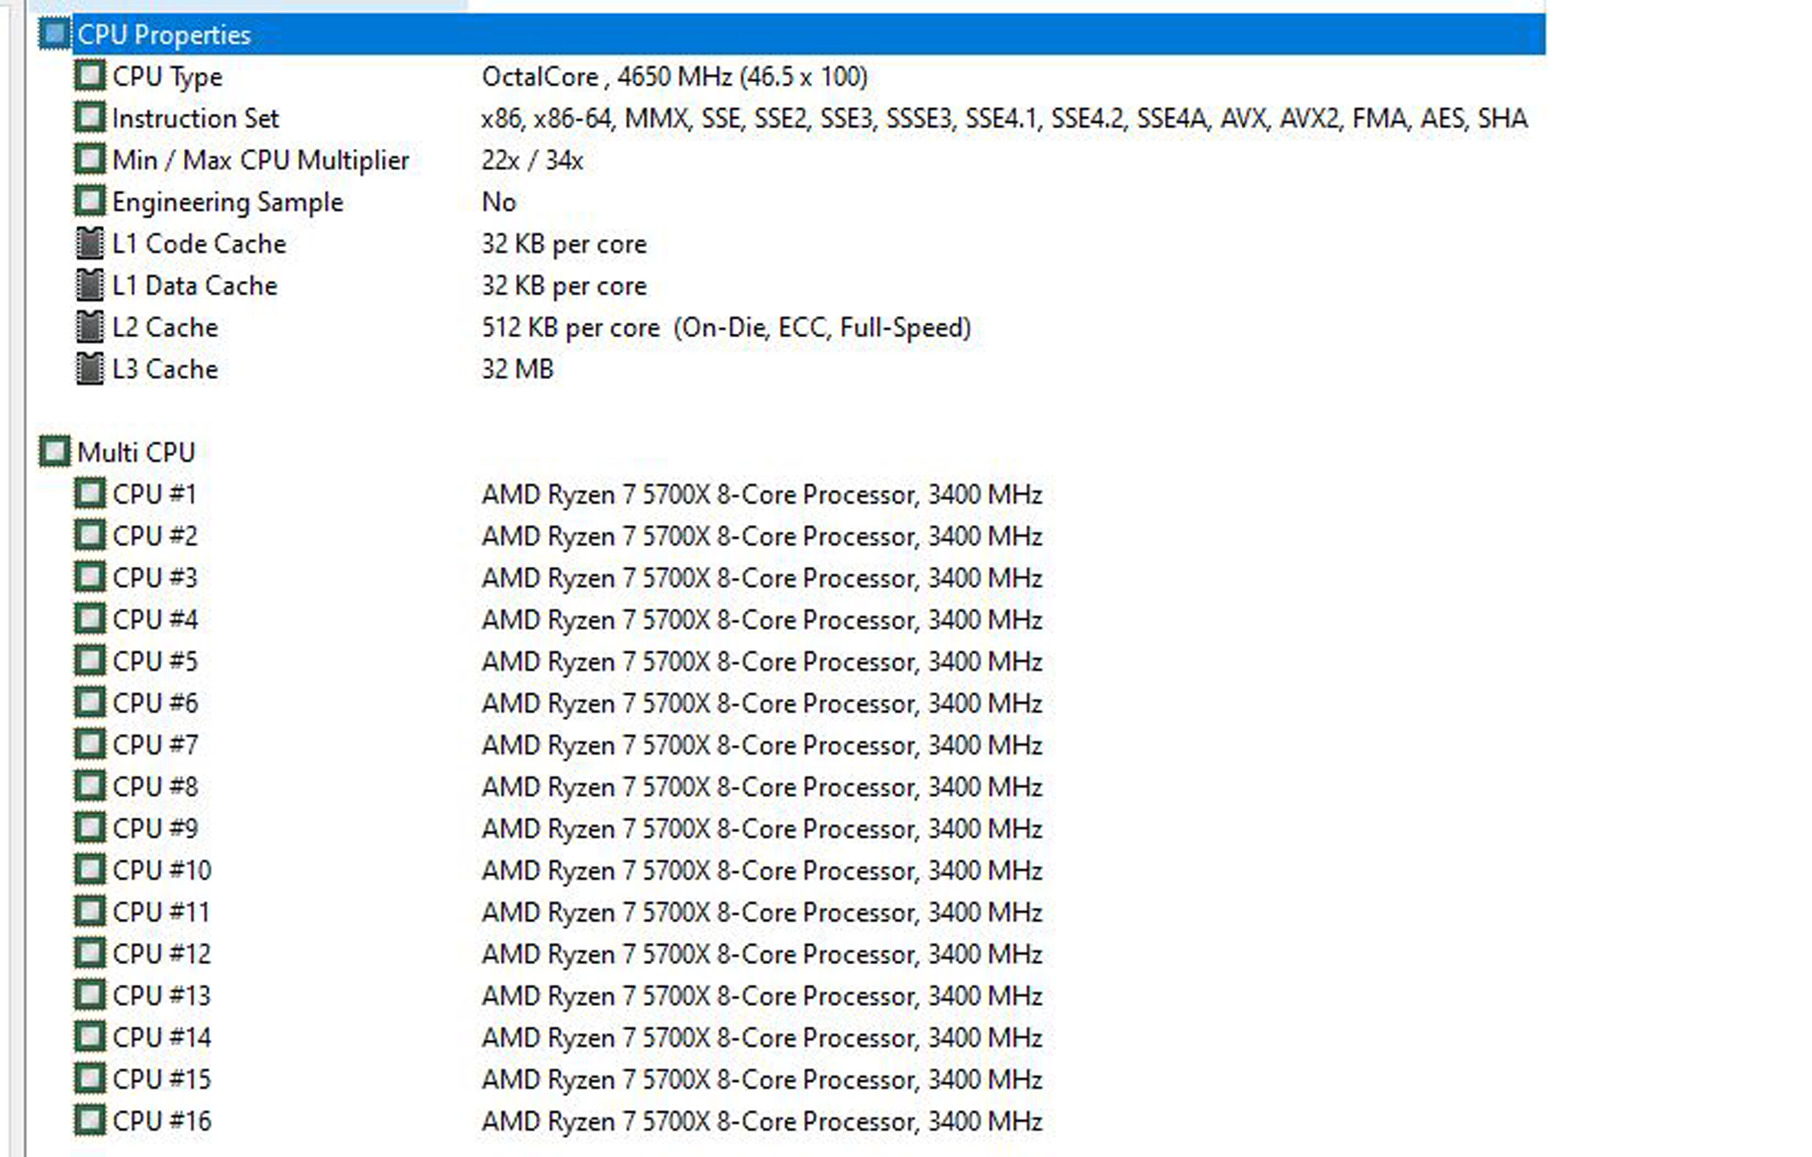Click the Multi CPU section icon
This screenshot has height=1157, width=1812.
tap(54, 452)
